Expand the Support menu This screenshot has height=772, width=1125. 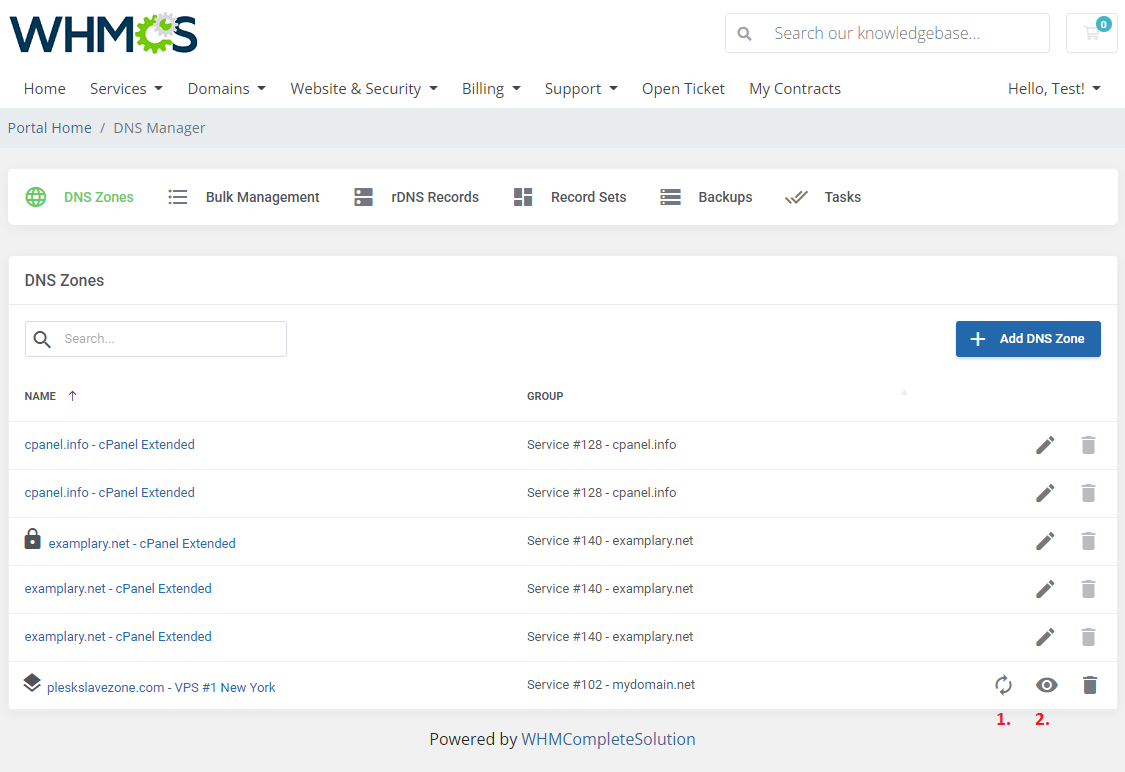581,89
